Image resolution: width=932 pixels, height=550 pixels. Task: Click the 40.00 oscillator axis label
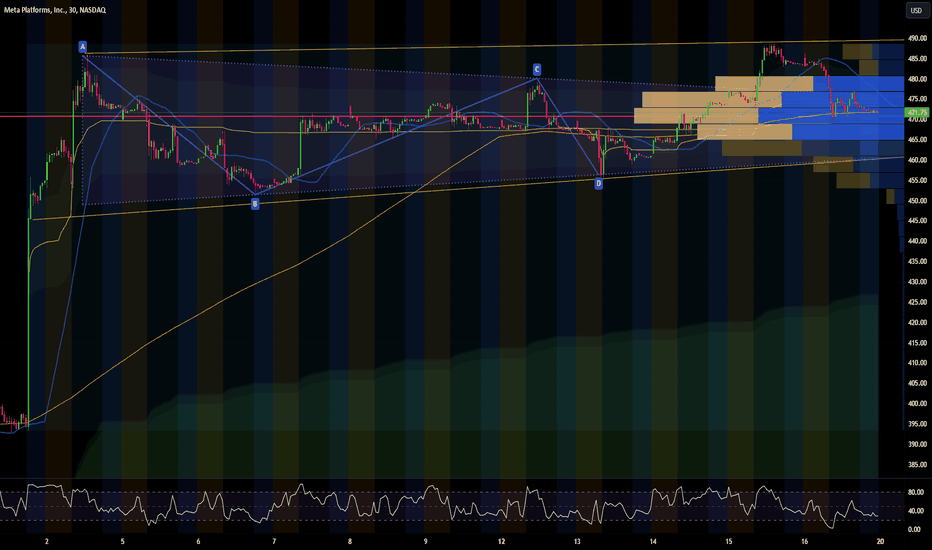916,511
